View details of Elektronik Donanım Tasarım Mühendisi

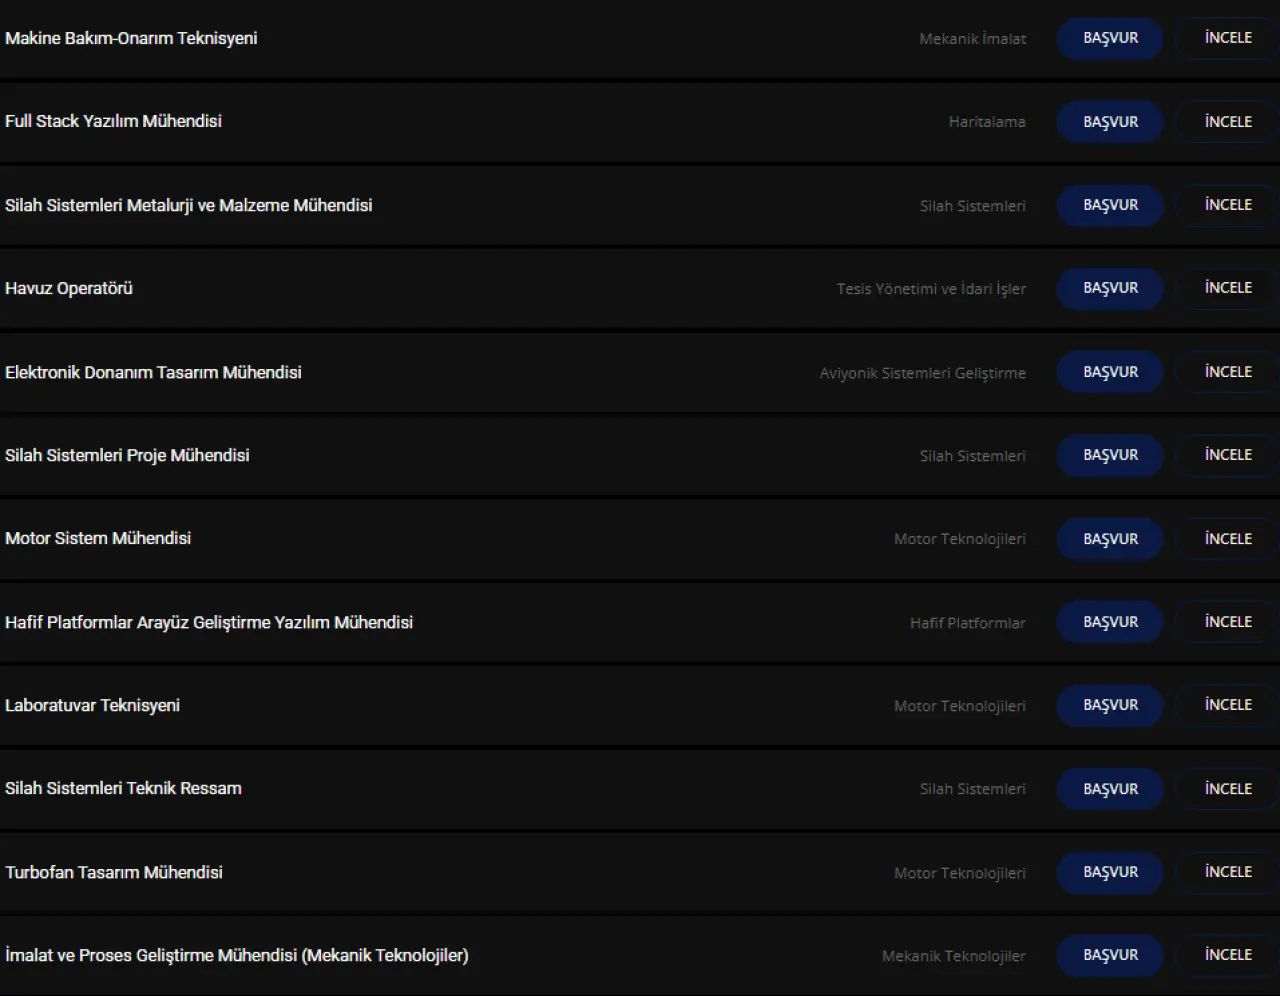click(x=1228, y=372)
